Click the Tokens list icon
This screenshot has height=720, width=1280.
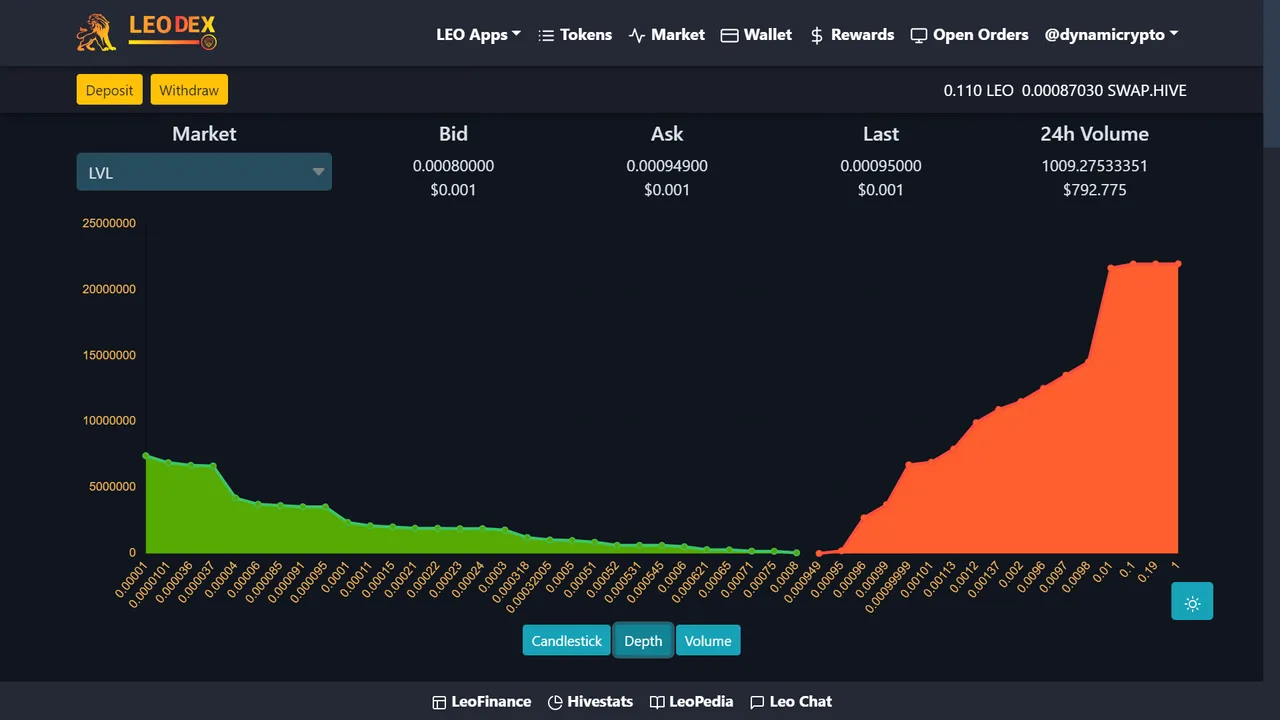coord(546,35)
